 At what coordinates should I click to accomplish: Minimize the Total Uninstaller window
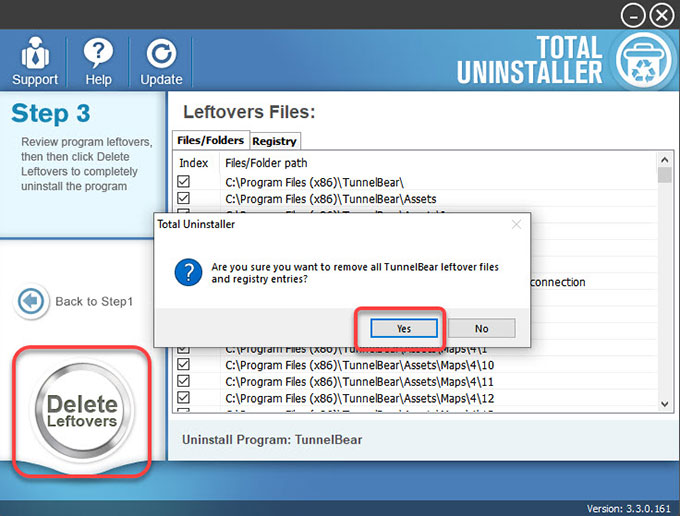tap(633, 16)
